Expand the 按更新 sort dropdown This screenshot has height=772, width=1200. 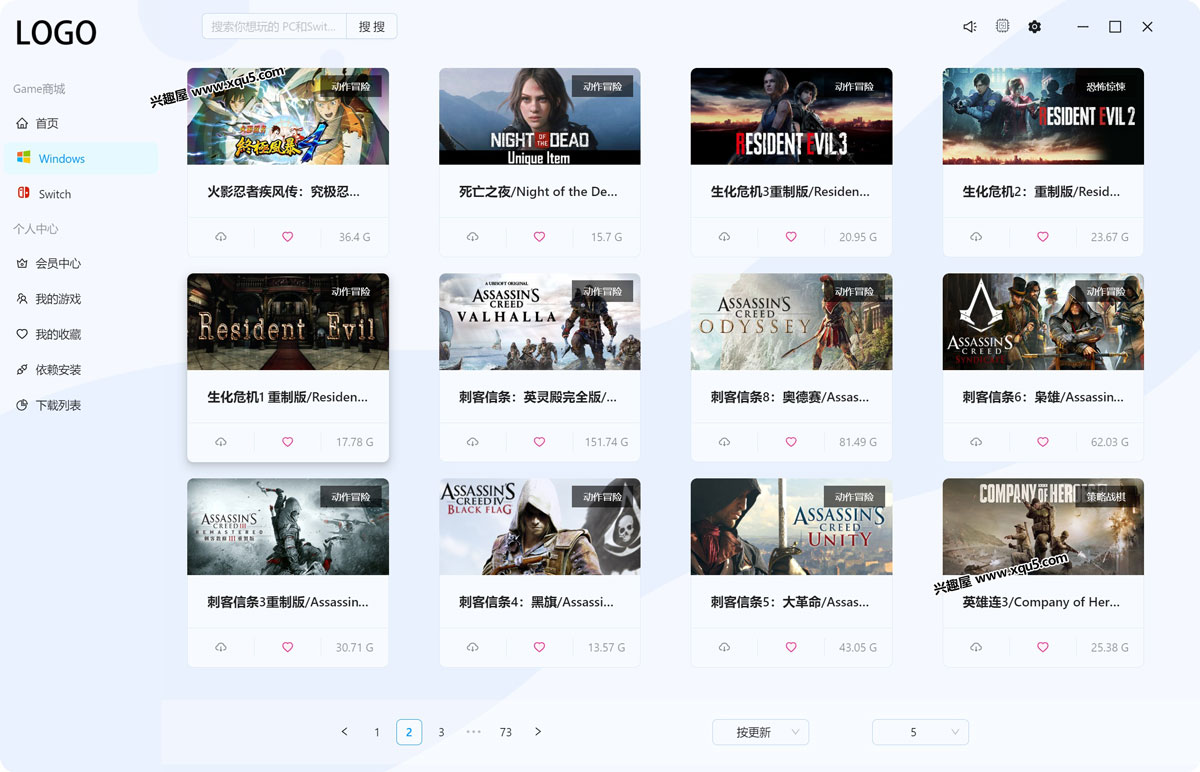(760, 732)
